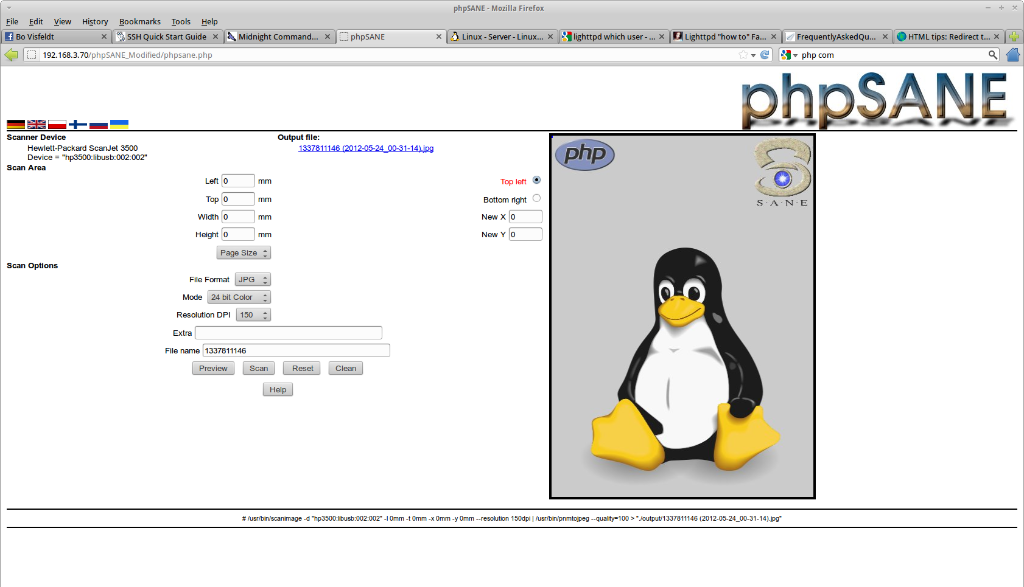The image size is (1024, 587).
Task: Switch to Lighttpd "how to" tab
Action: pyautogui.click(x=725, y=37)
